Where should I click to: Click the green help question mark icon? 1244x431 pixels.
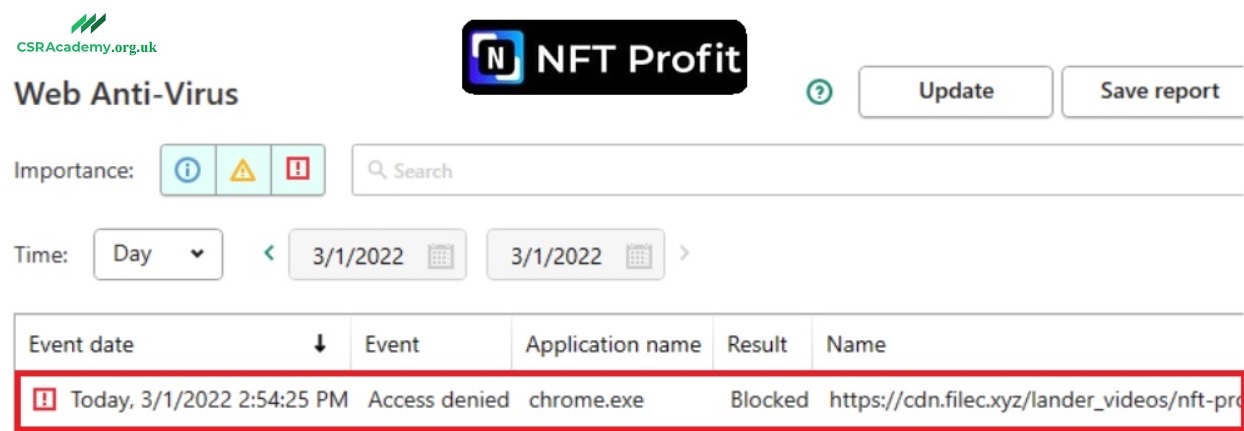coord(820,93)
